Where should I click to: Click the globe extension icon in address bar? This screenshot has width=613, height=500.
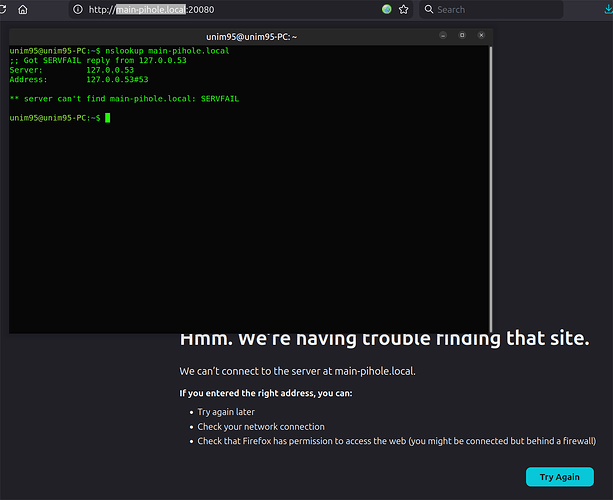pos(387,9)
